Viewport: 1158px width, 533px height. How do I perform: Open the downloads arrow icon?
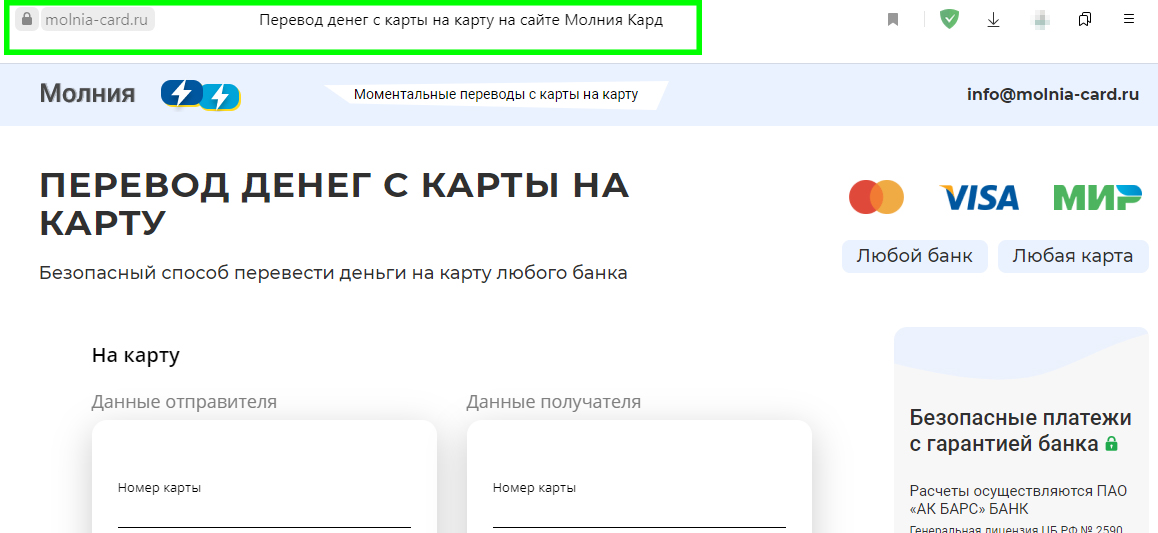tap(993, 20)
